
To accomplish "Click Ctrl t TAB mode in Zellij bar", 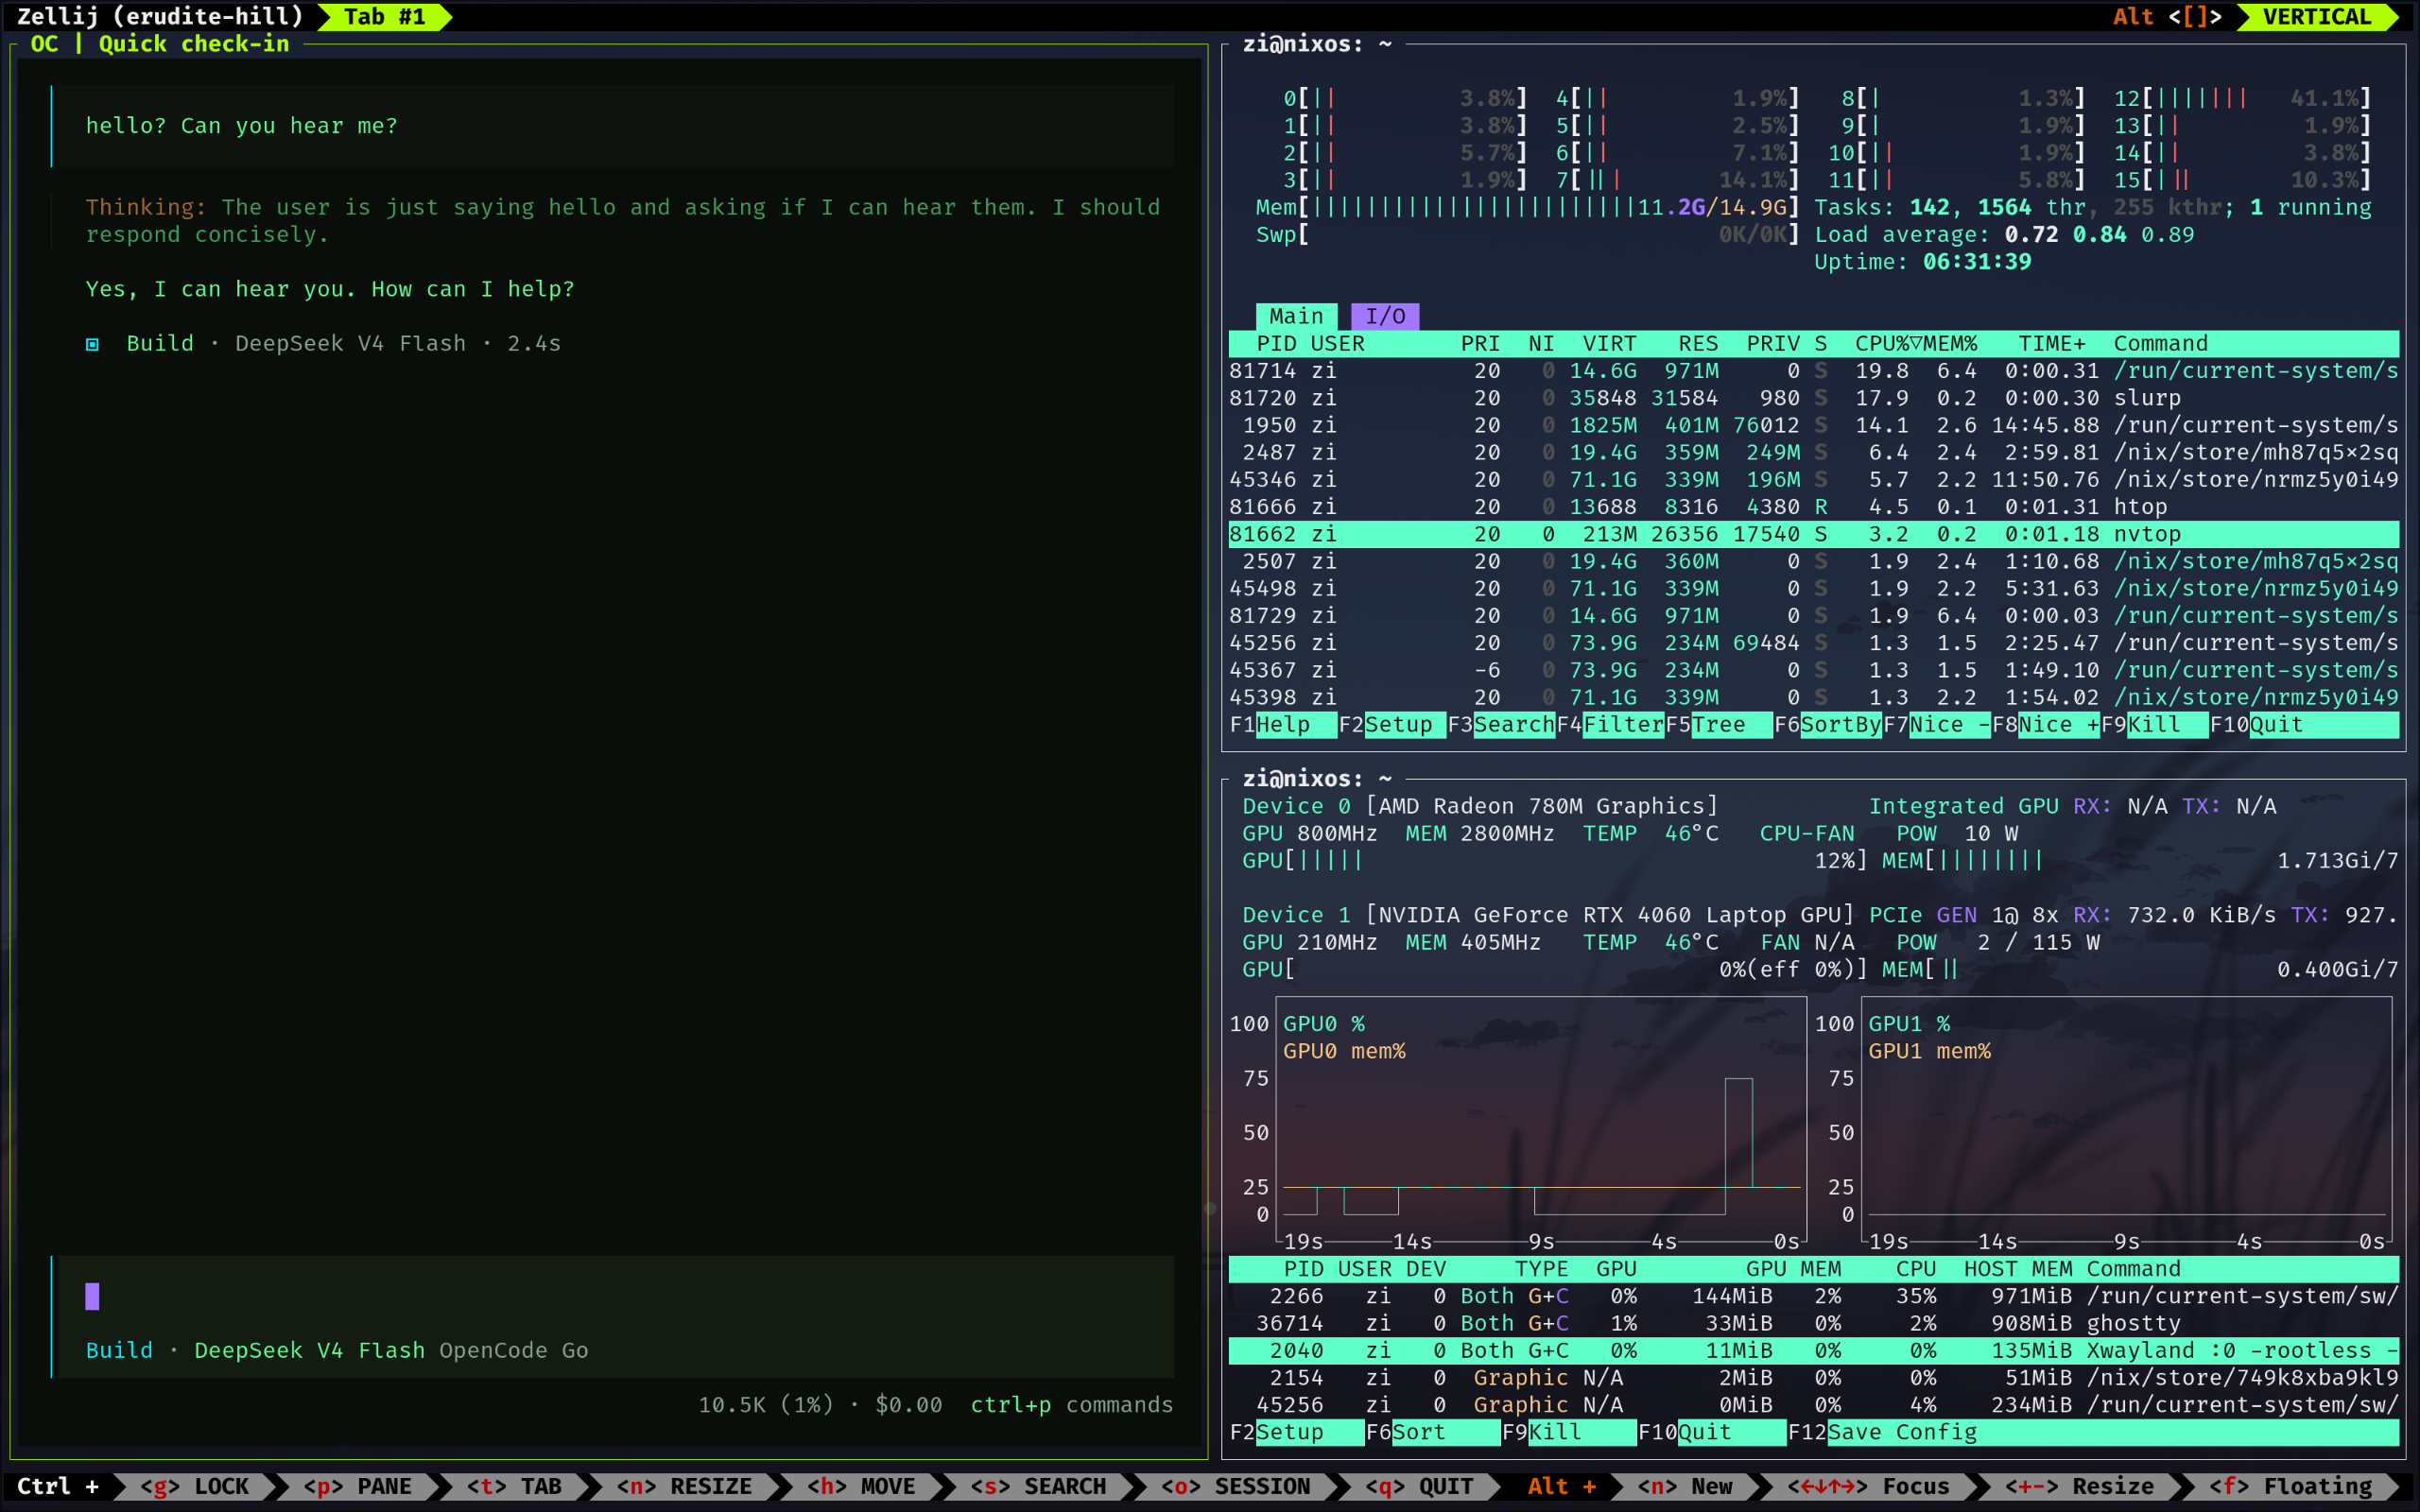I will (x=514, y=1487).
